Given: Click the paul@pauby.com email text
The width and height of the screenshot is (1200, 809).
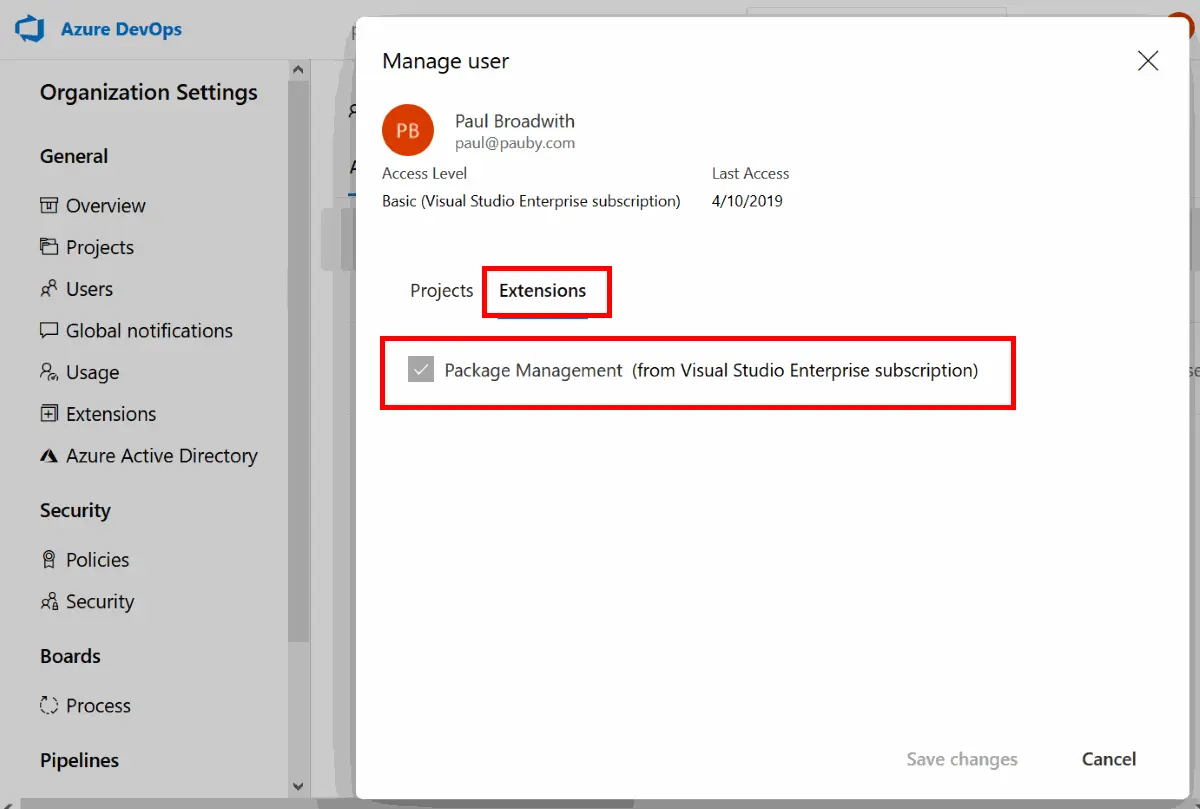Looking at the screenshot, I should (515, 143).
